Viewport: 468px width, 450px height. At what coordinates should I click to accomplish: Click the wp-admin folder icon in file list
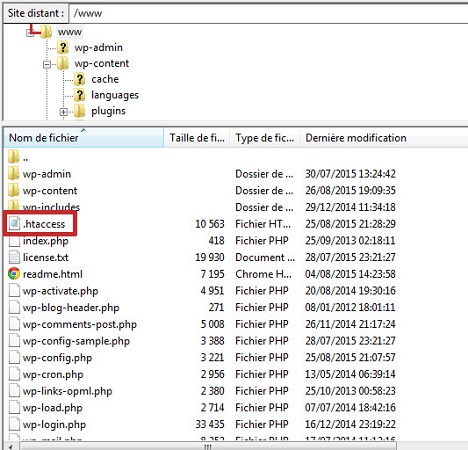14,174
